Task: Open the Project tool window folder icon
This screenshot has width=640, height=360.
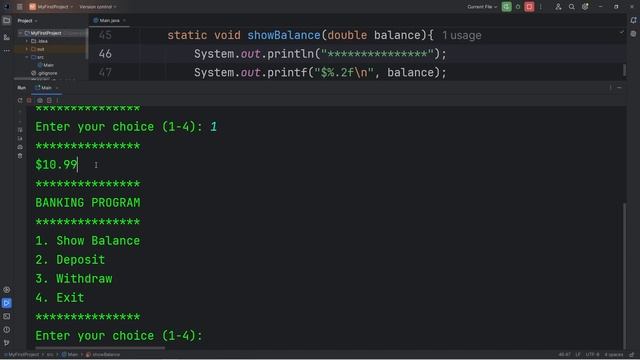Action: point(7,20)
